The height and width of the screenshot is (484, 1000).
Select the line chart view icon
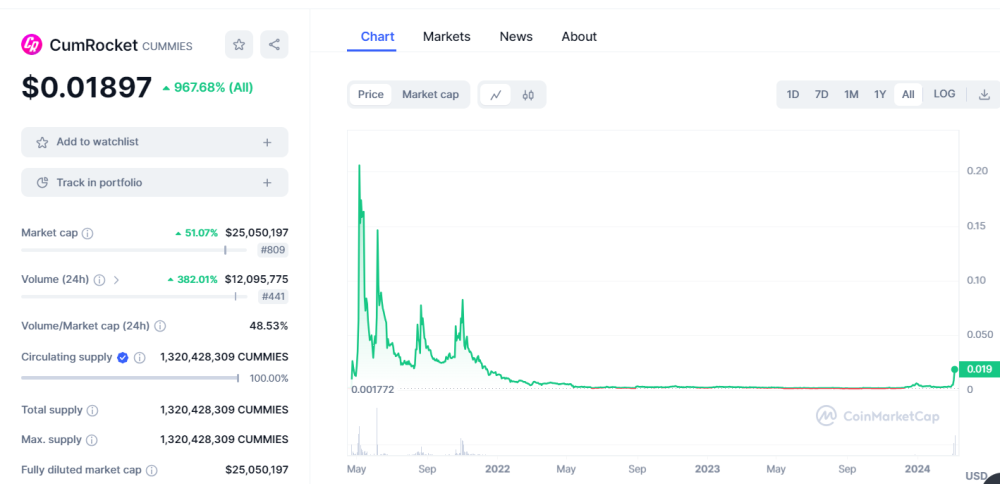click(496, 95)
